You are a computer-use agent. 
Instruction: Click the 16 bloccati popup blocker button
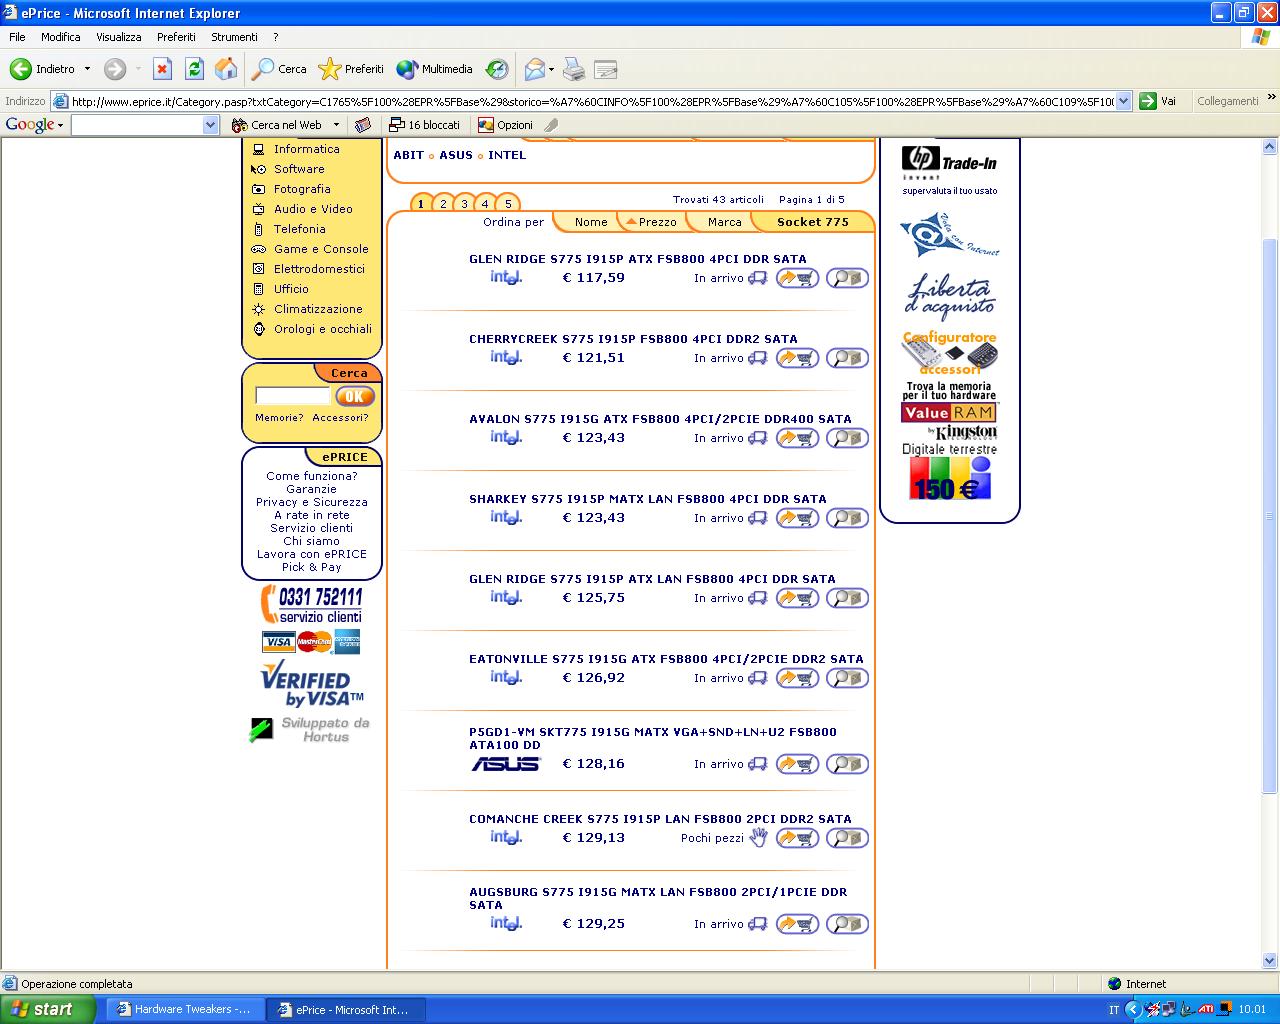tap(424, 125)
